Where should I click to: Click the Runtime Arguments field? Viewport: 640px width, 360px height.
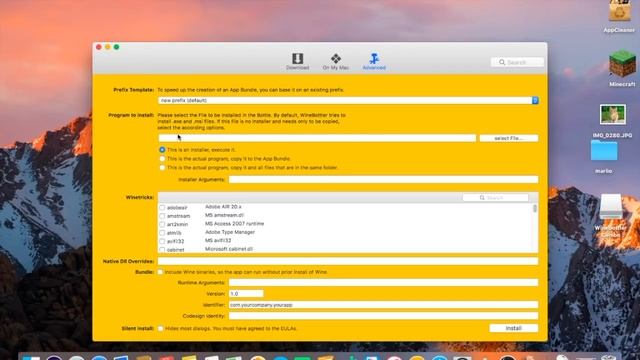point(383,282)
